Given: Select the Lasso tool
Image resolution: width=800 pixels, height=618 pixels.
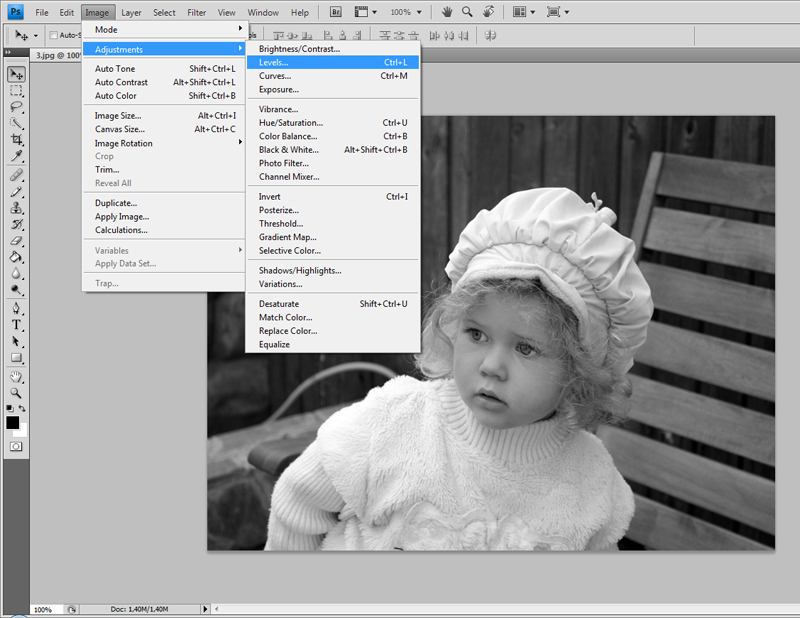Looking at the screenshot, I should [x=17, y=107].
